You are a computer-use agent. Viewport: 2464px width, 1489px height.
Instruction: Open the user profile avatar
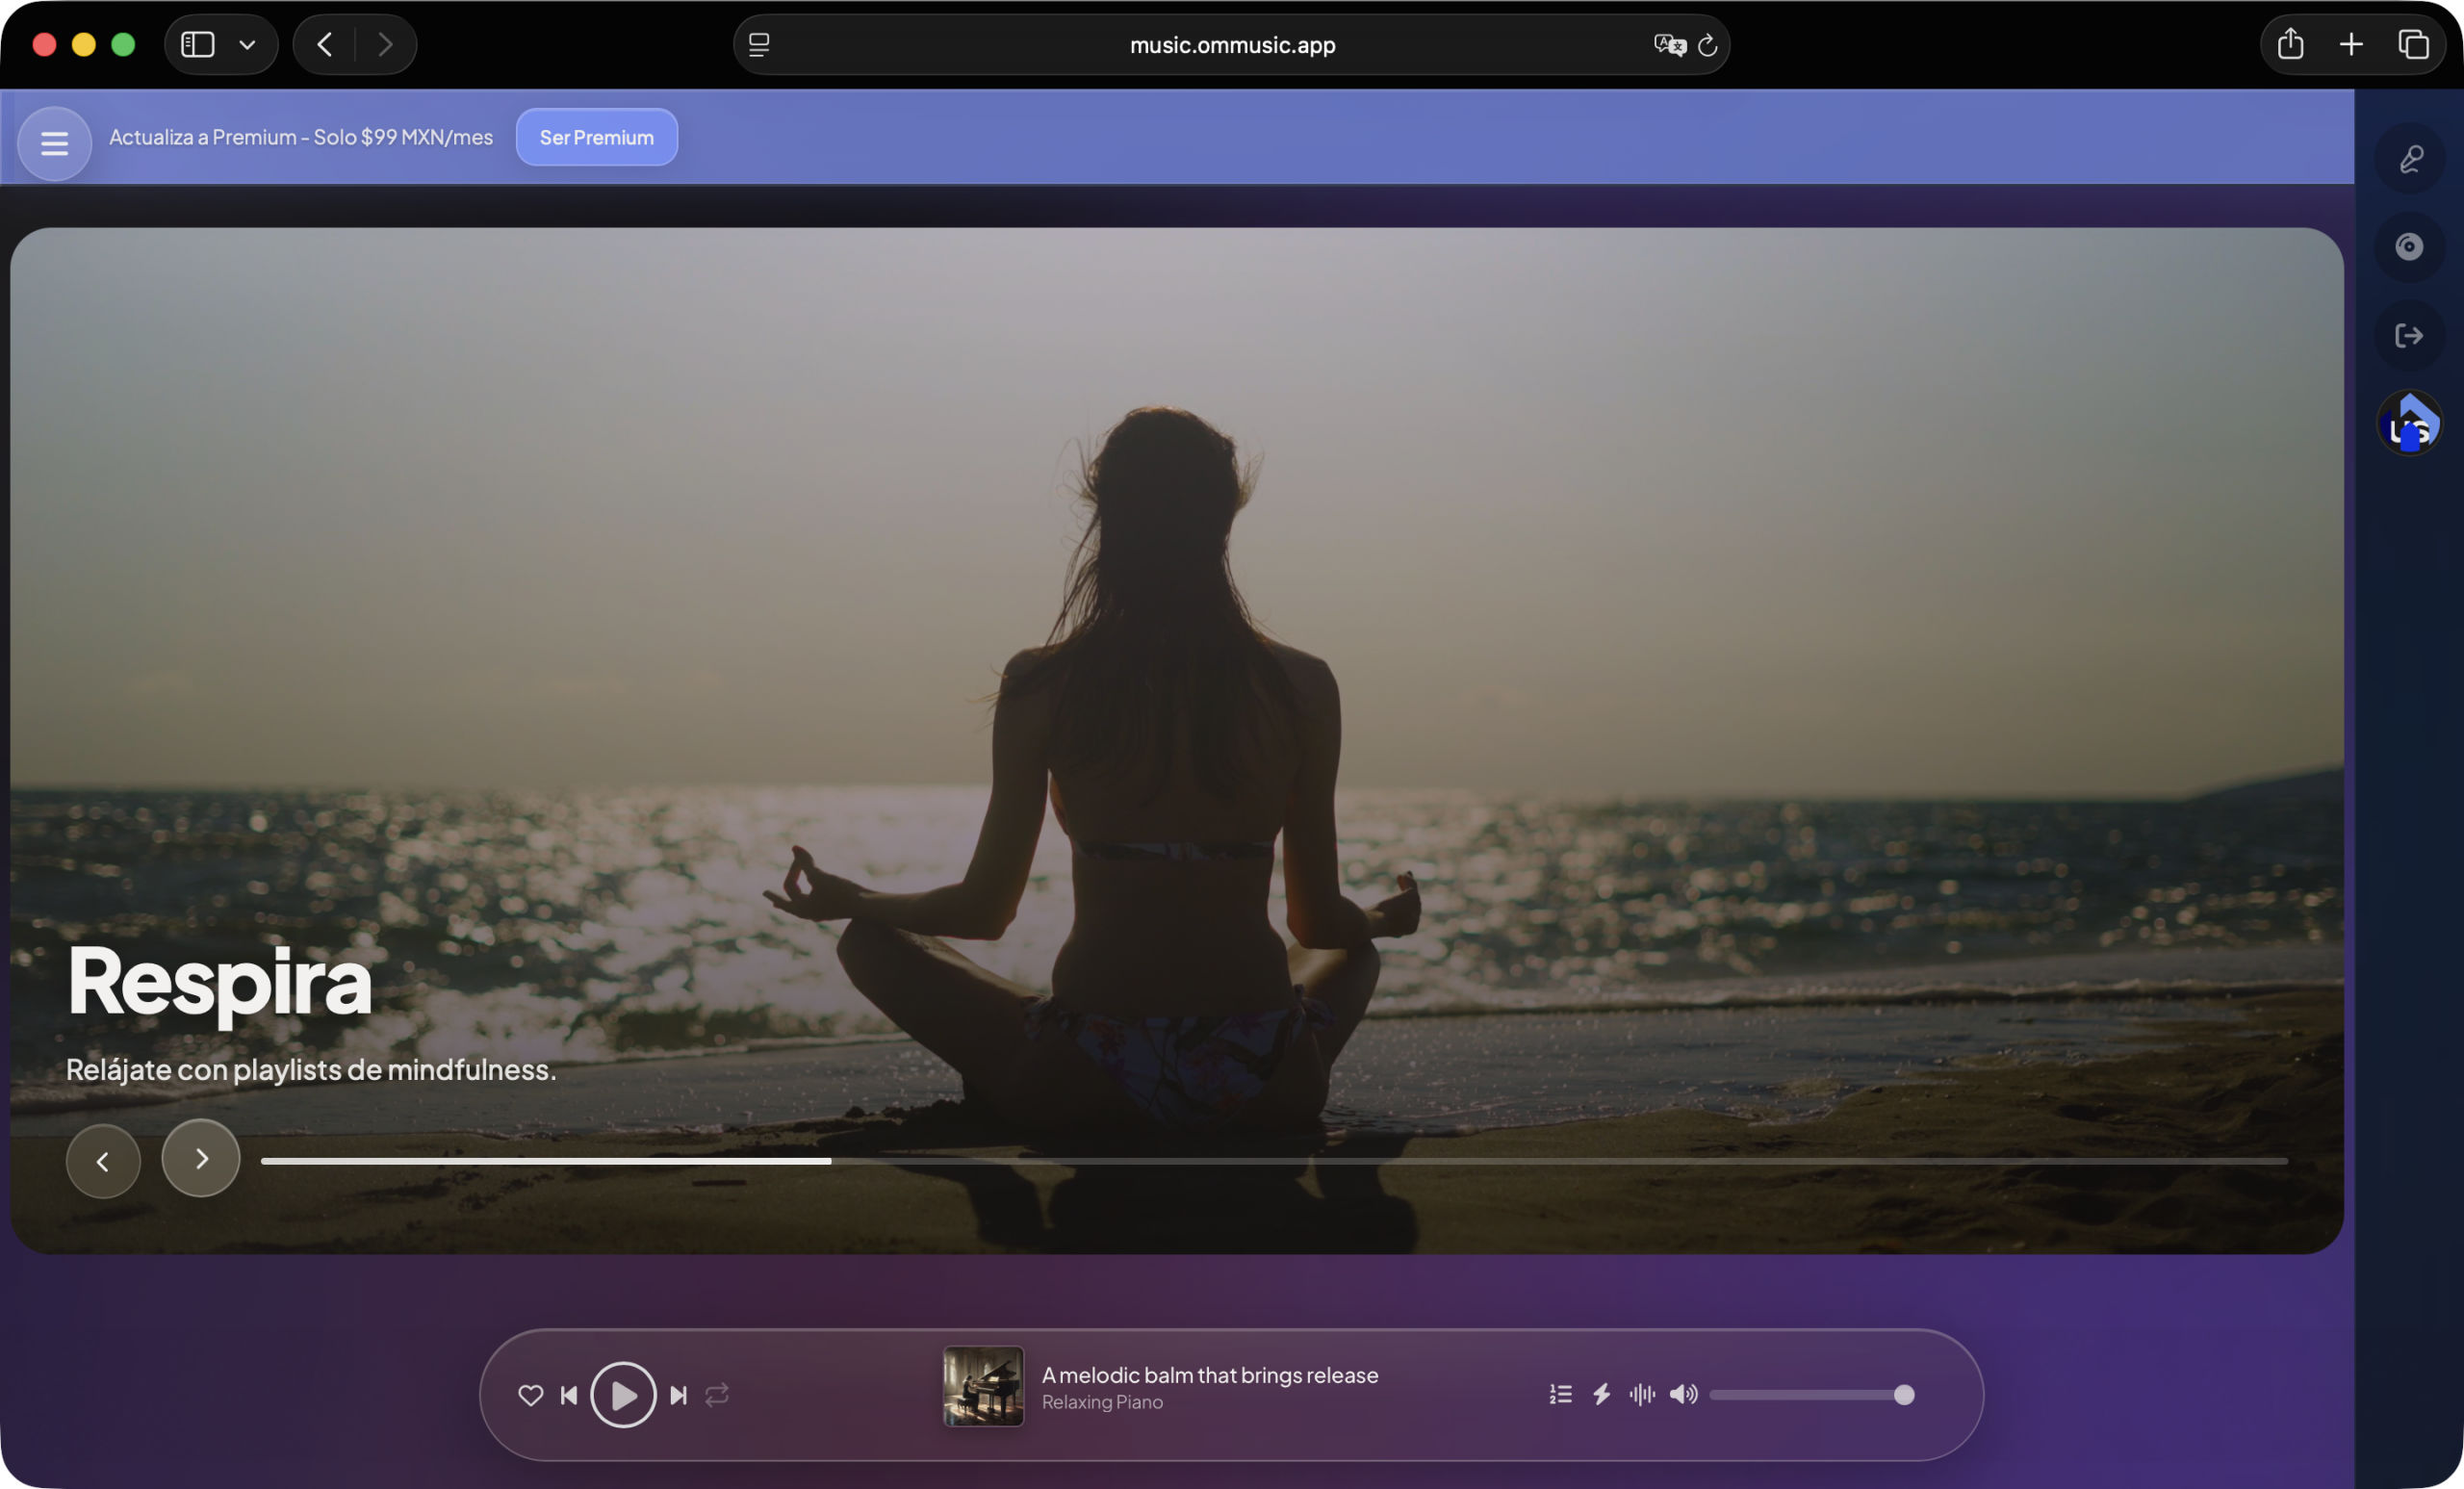point(2409,423)
